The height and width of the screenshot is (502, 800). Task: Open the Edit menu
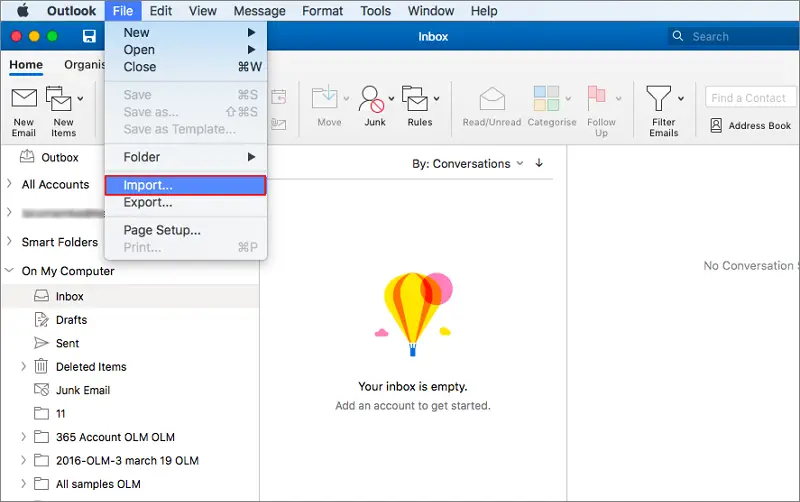tap(161, 11)
